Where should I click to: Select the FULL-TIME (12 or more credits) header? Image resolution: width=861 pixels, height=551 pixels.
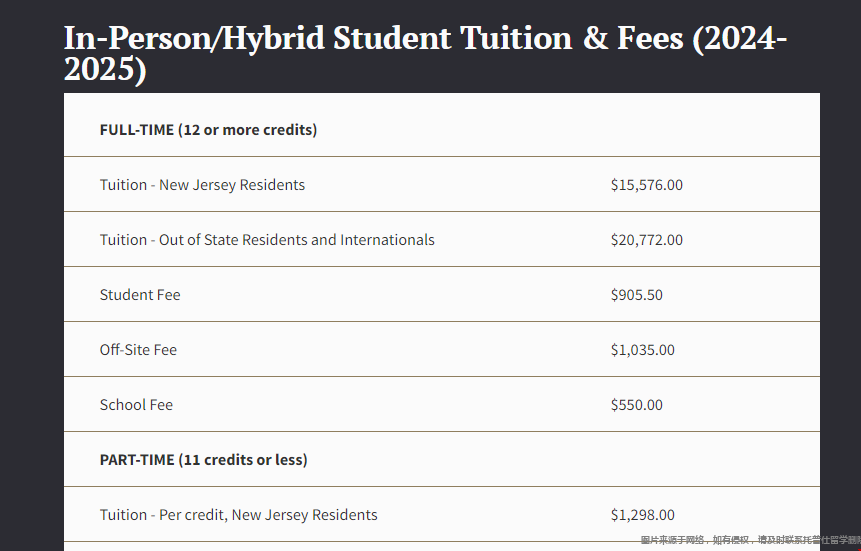pyautogui.click(x=208, y=130)
